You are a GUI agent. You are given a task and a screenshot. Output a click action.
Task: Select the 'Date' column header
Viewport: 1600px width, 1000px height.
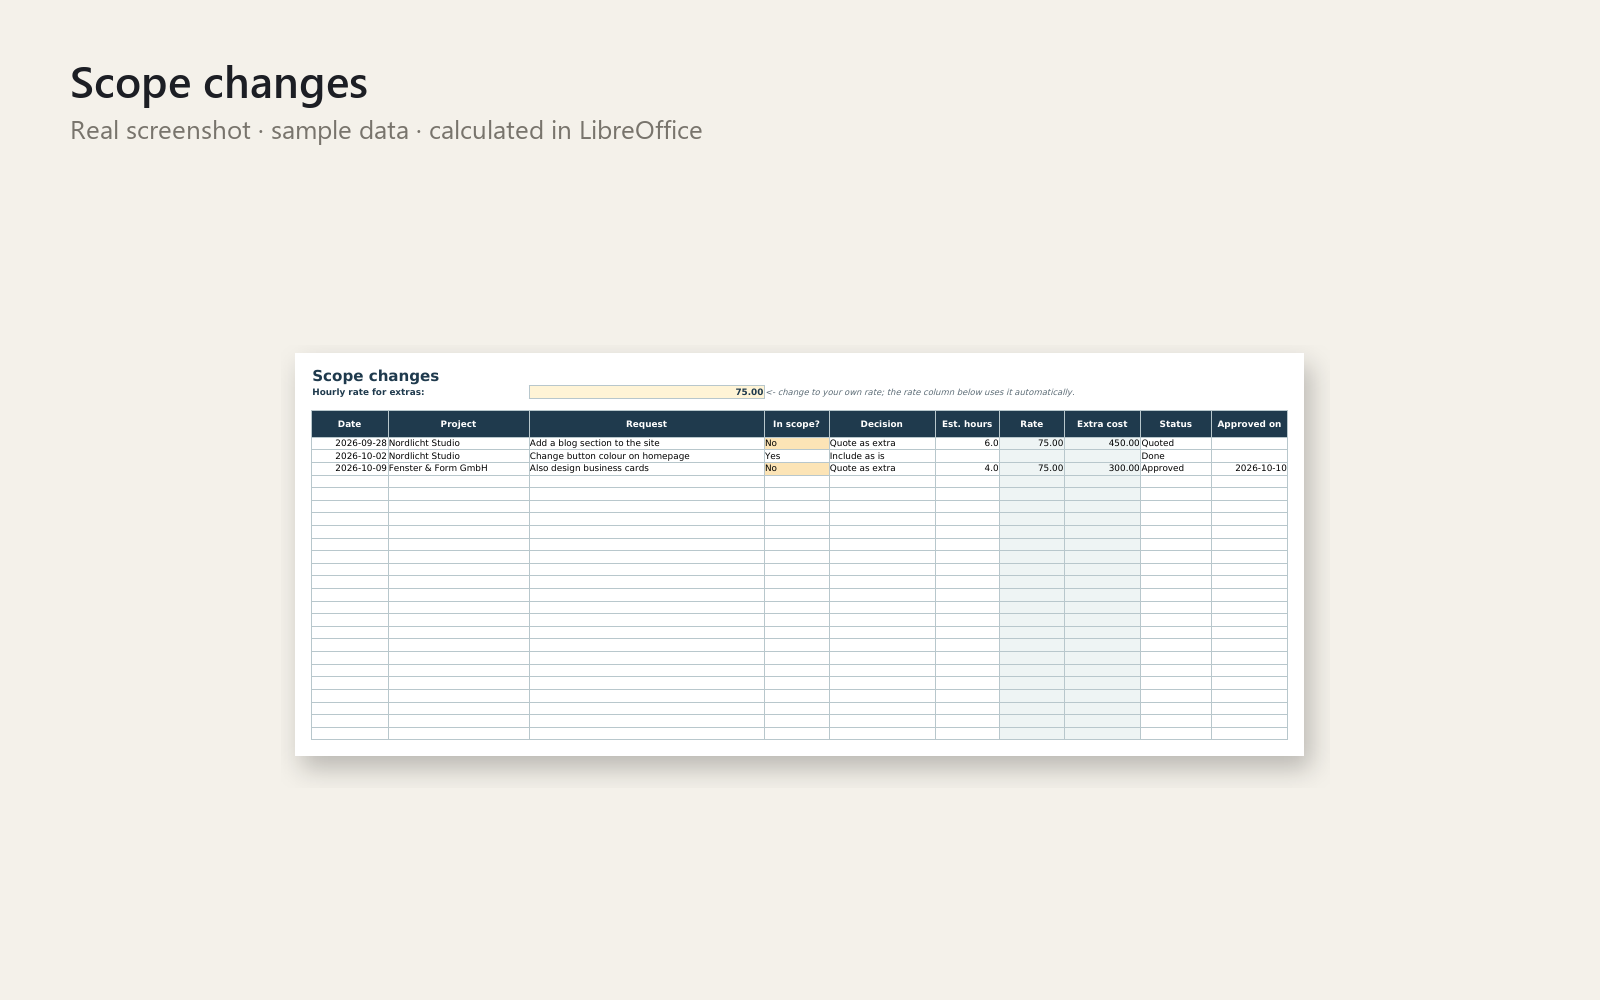tap(350, 424)
